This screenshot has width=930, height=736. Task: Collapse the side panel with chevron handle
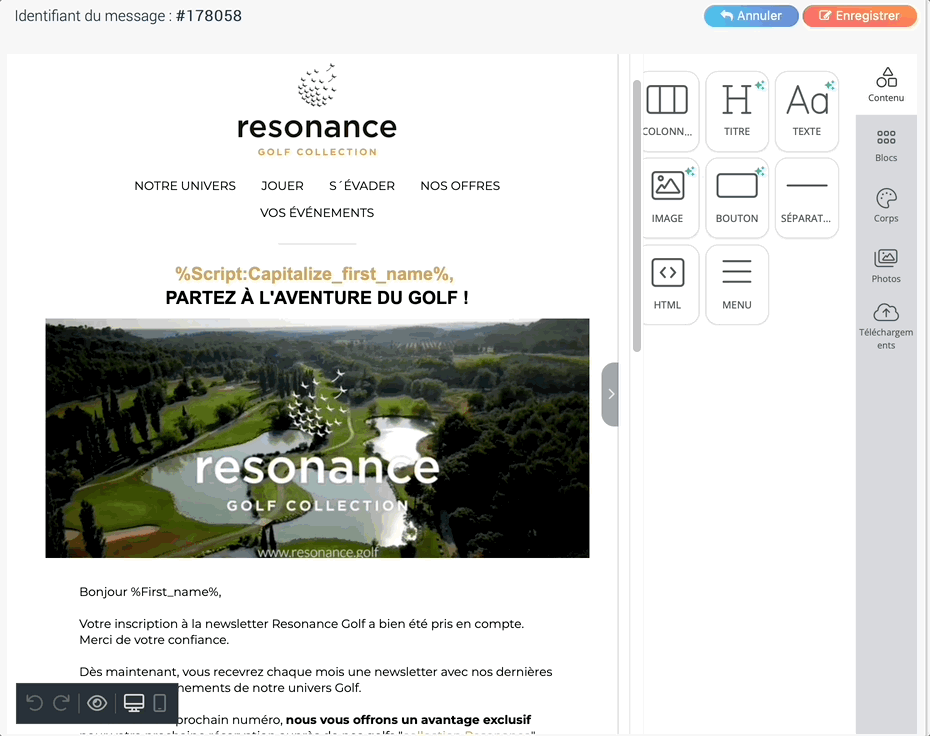point(610,394)
